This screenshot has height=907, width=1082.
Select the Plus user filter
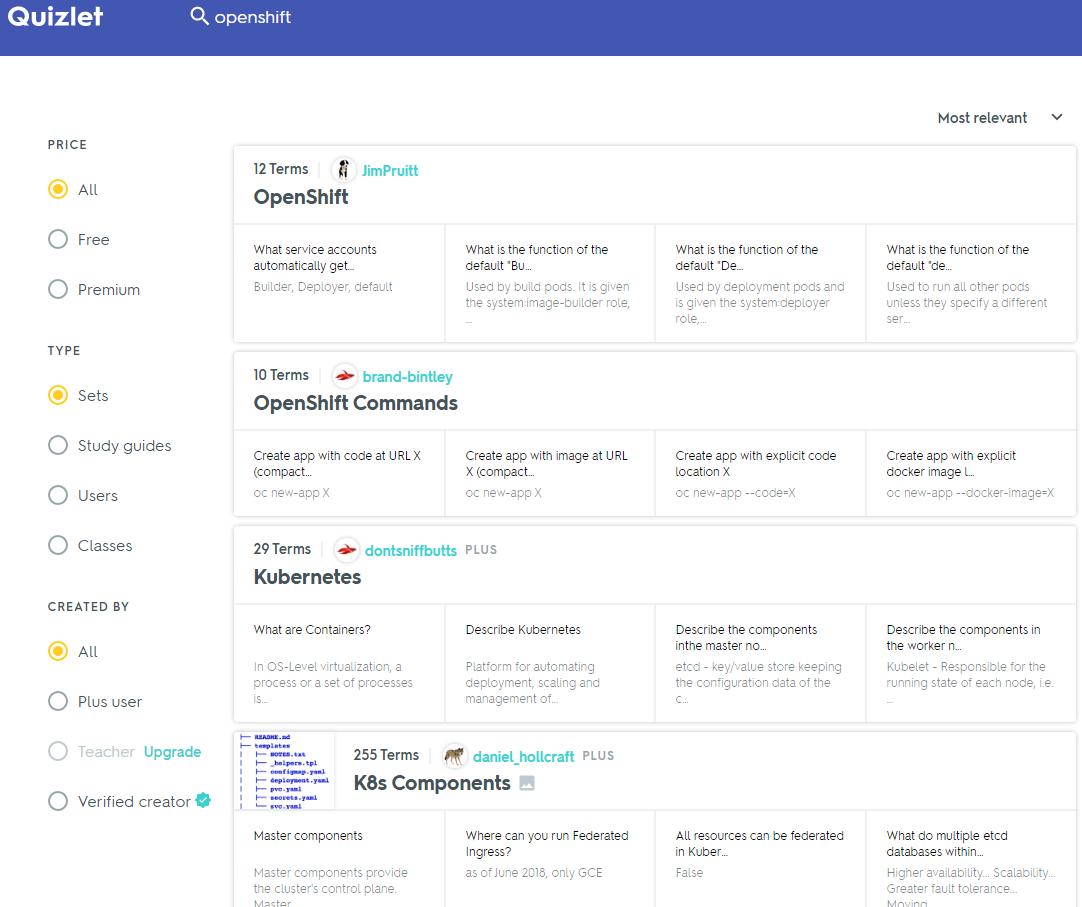click(58, 701)
